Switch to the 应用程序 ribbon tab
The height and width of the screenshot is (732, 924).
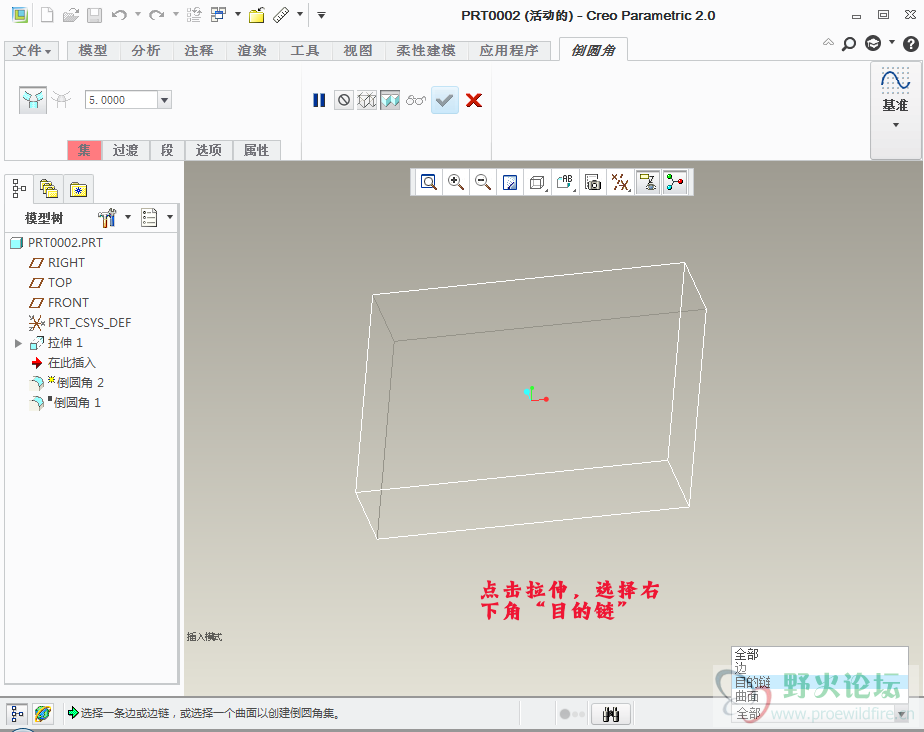(x=509, y=51)
